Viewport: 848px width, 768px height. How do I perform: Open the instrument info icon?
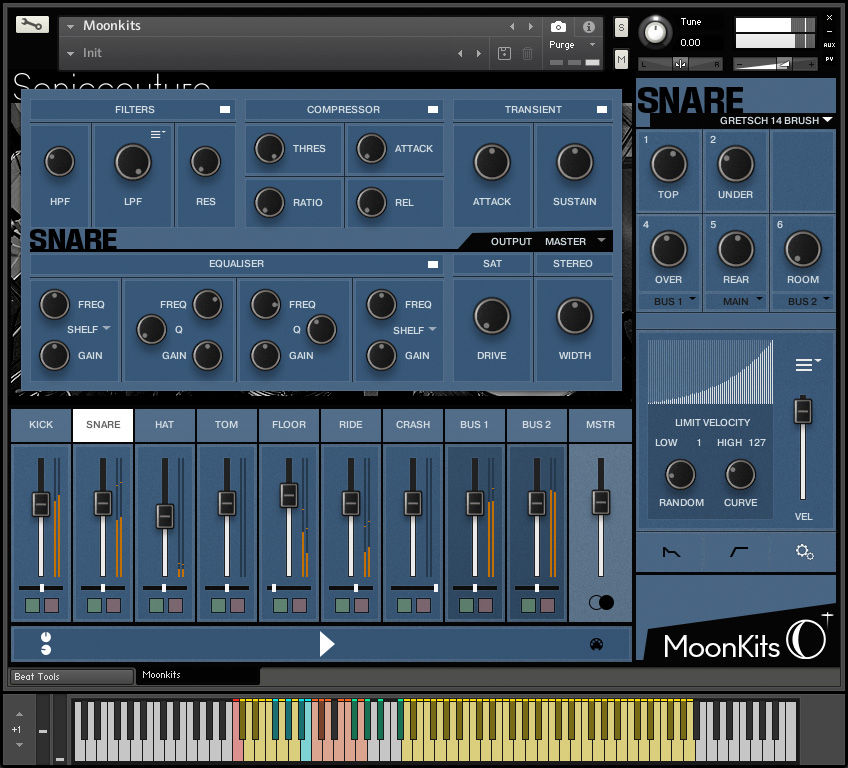[x=589, y=27]
